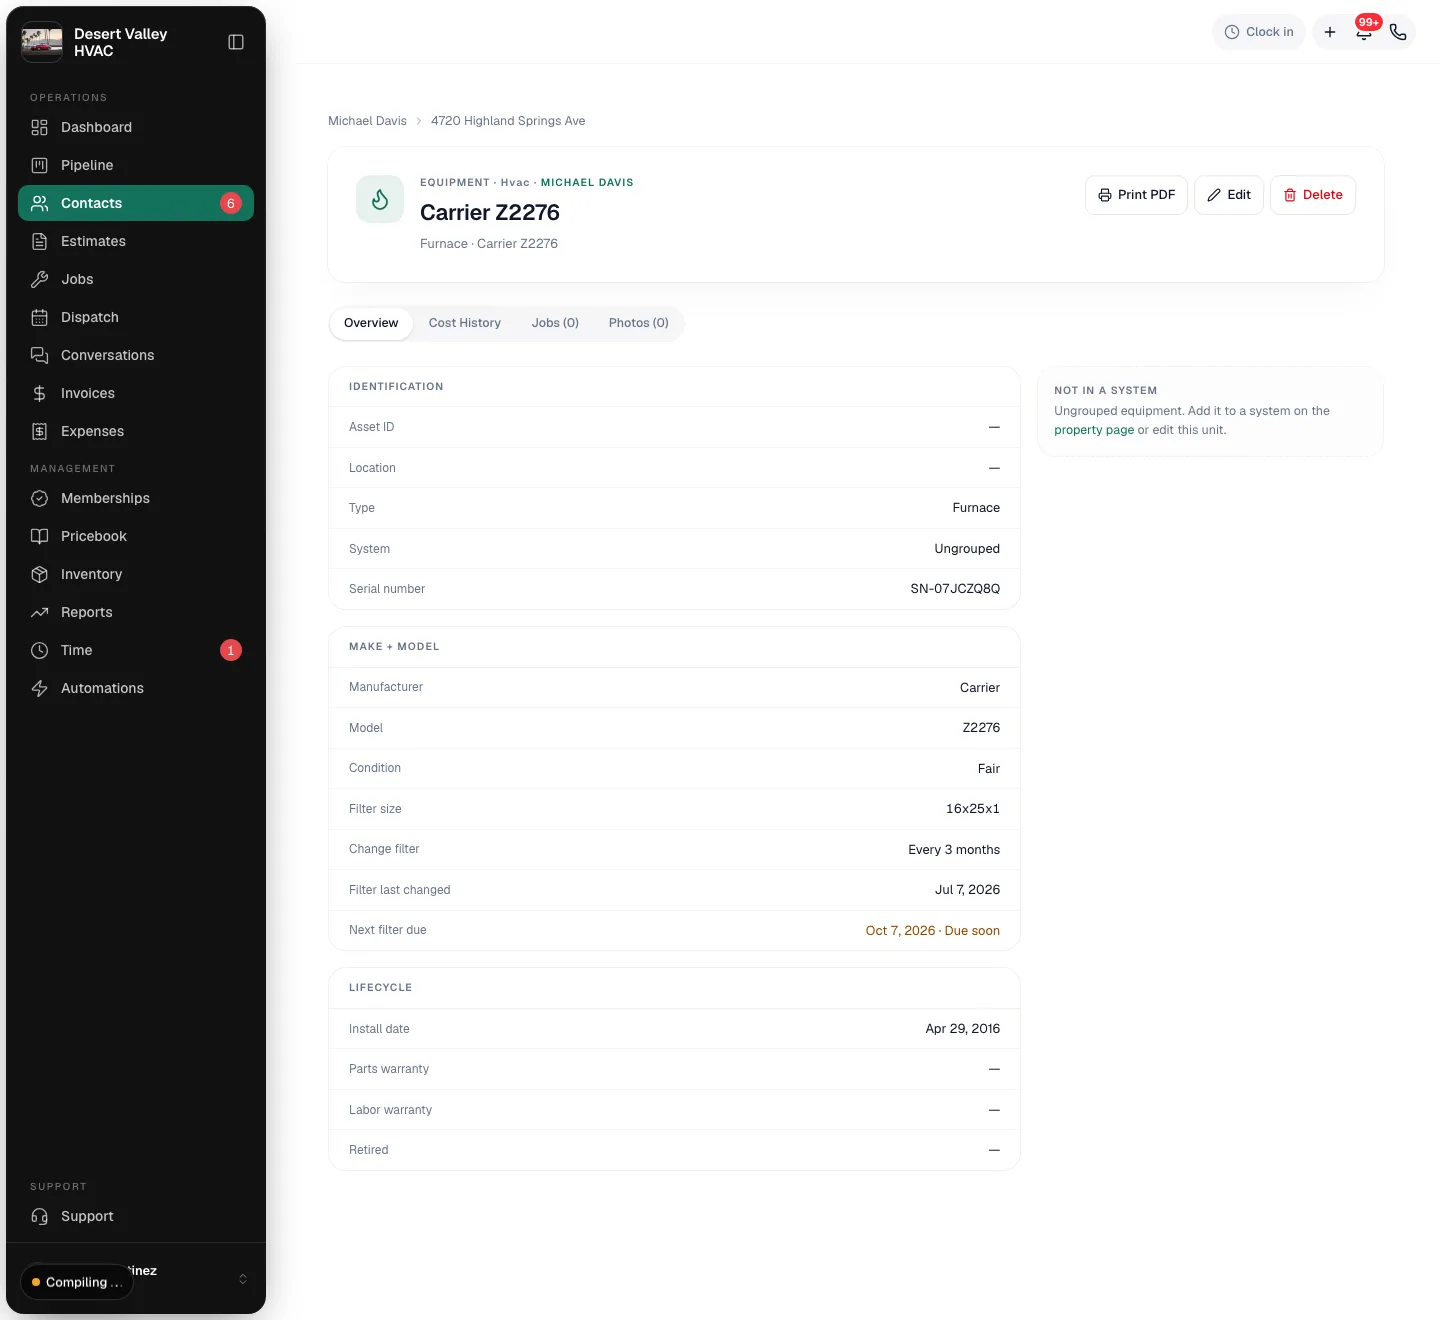Click the Print PDF button
The height and width of the screenshot is (1320, 1440).
(1136, 195)
